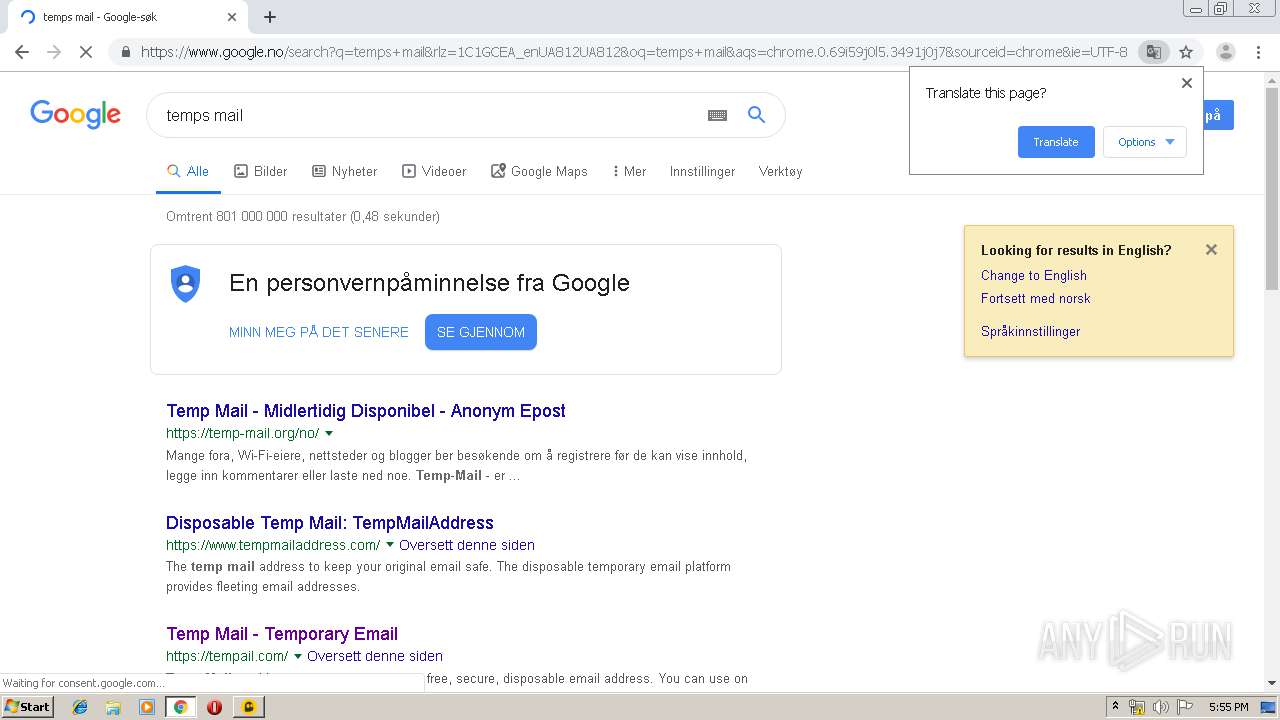Open Innstillinger search settings
Viewport: 1280px width, 720px height.
(x=702, y=171)
